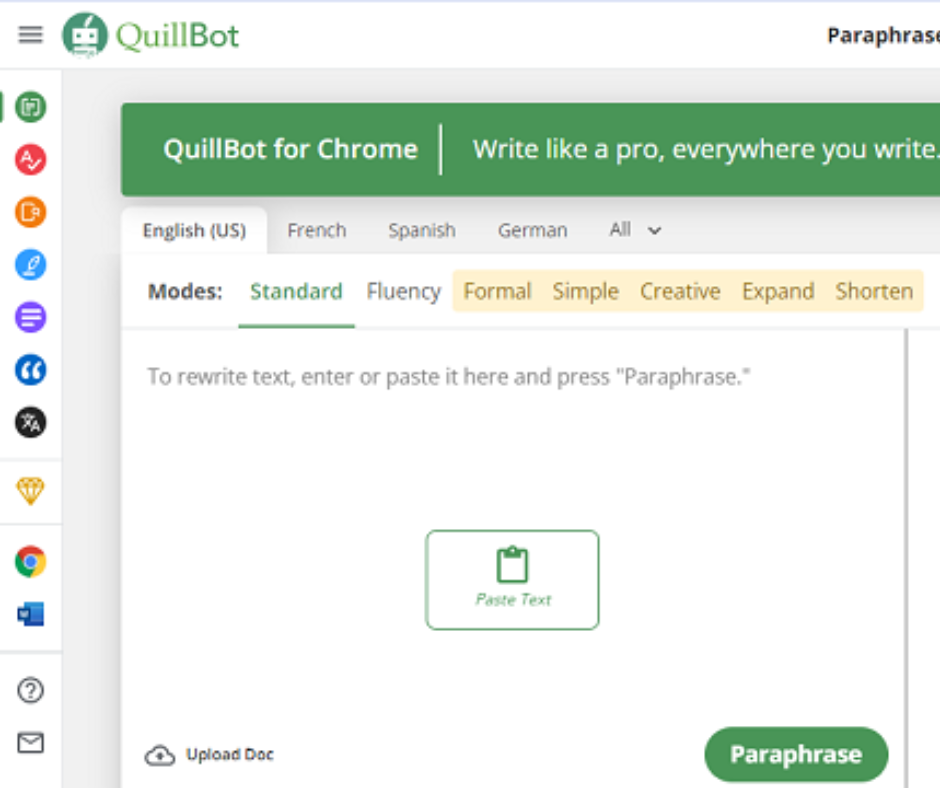Click the QuillBot wordmark text

click(x=177, y=36)
